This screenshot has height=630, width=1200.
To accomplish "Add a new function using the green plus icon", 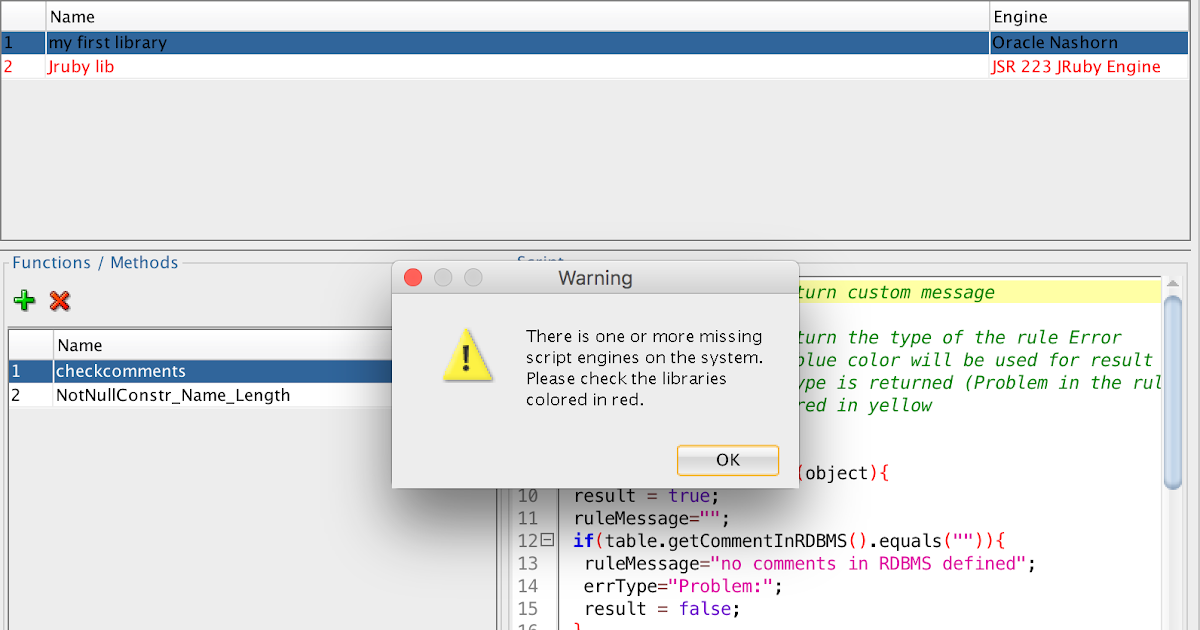I will 24,301.
